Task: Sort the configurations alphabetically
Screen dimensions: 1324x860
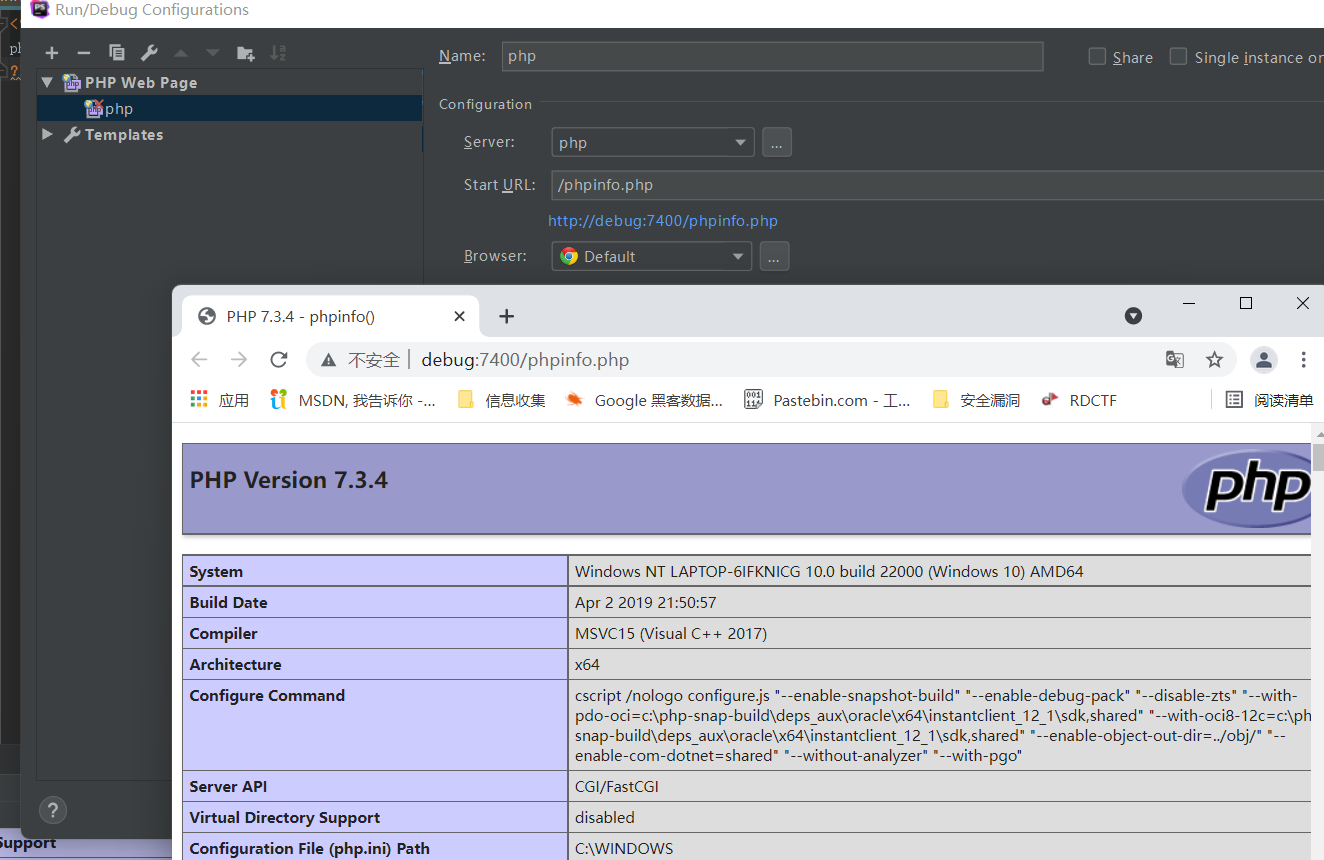Action: pyautogui.click(x=278, y=53)
